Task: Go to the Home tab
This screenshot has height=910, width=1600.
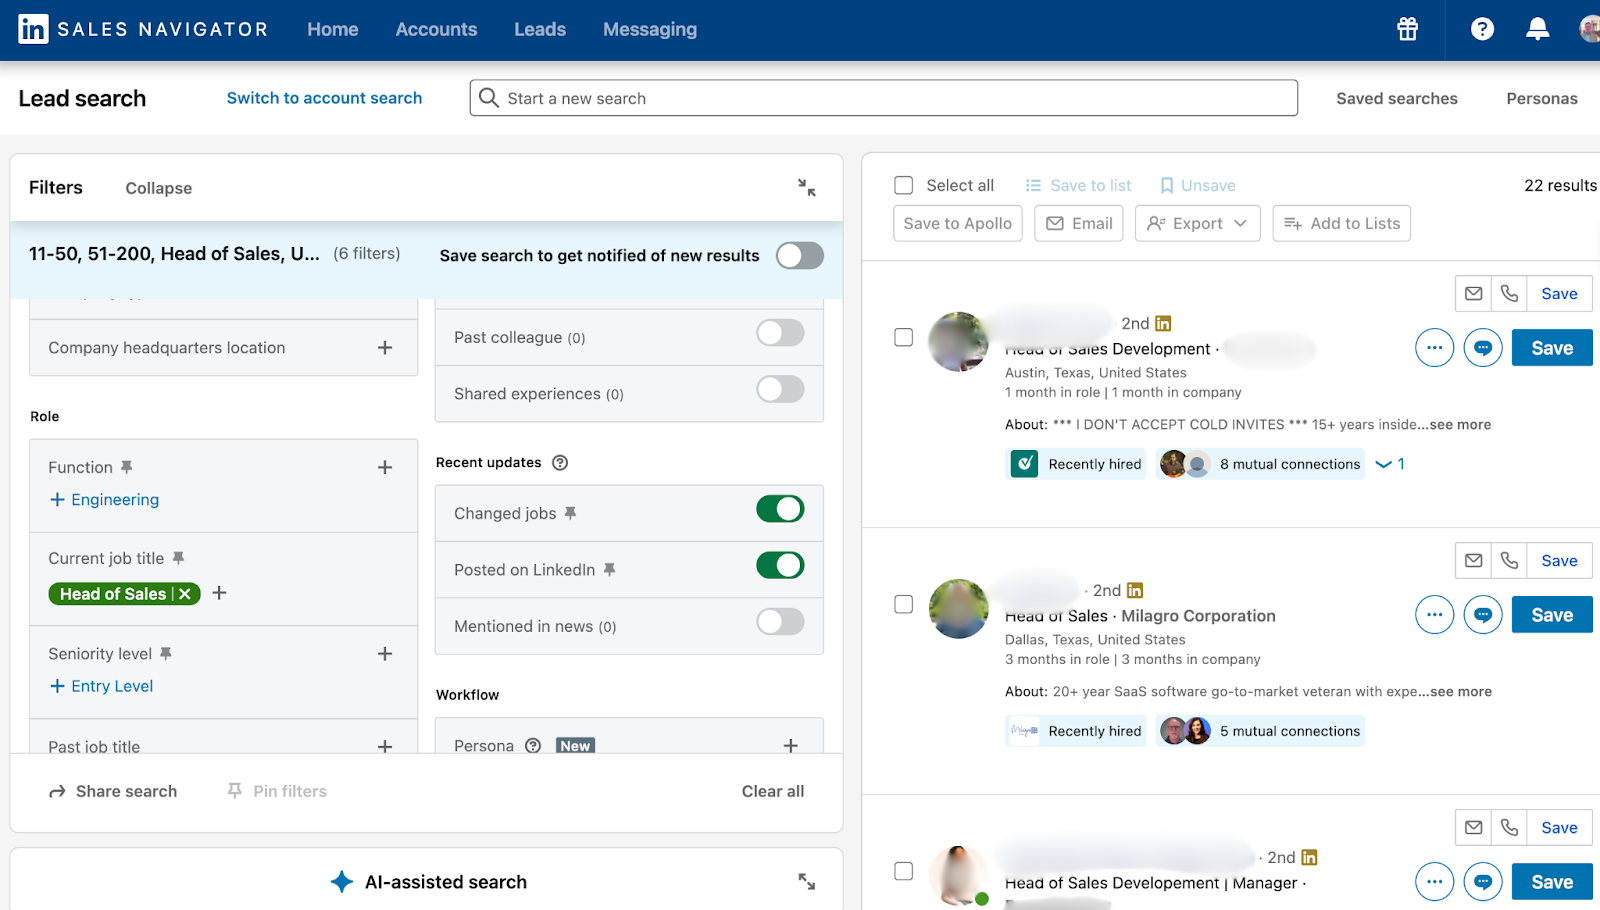Action: (x=333, y=29)
